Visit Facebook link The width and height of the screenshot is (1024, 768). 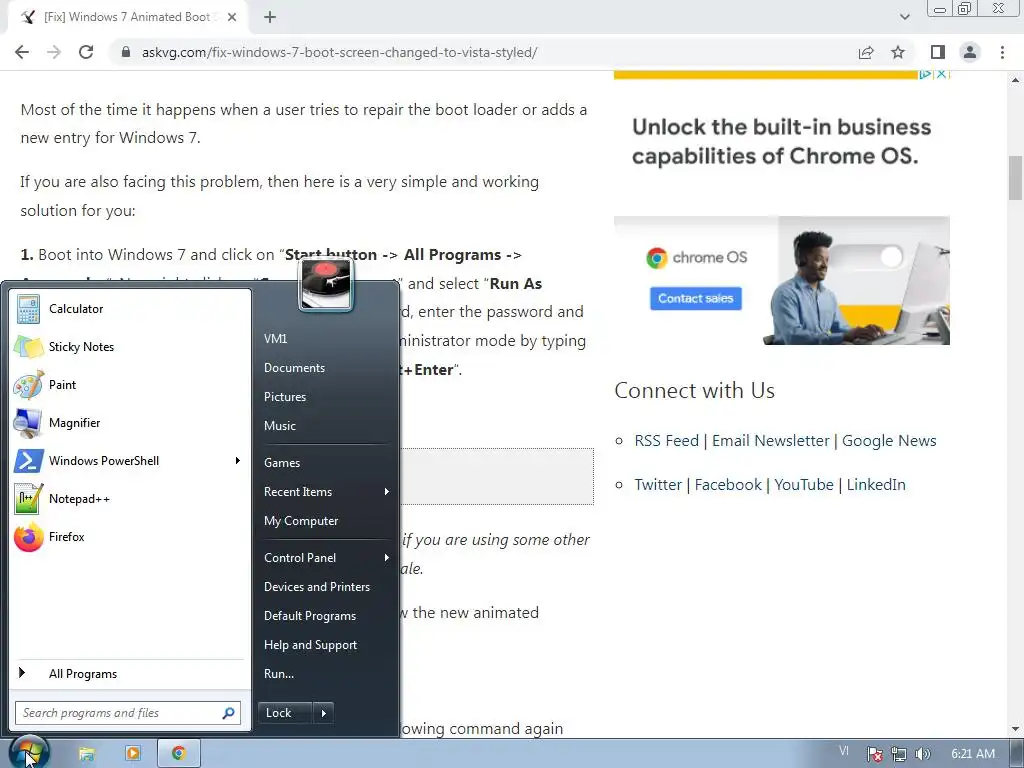click(x=728, y=485)
